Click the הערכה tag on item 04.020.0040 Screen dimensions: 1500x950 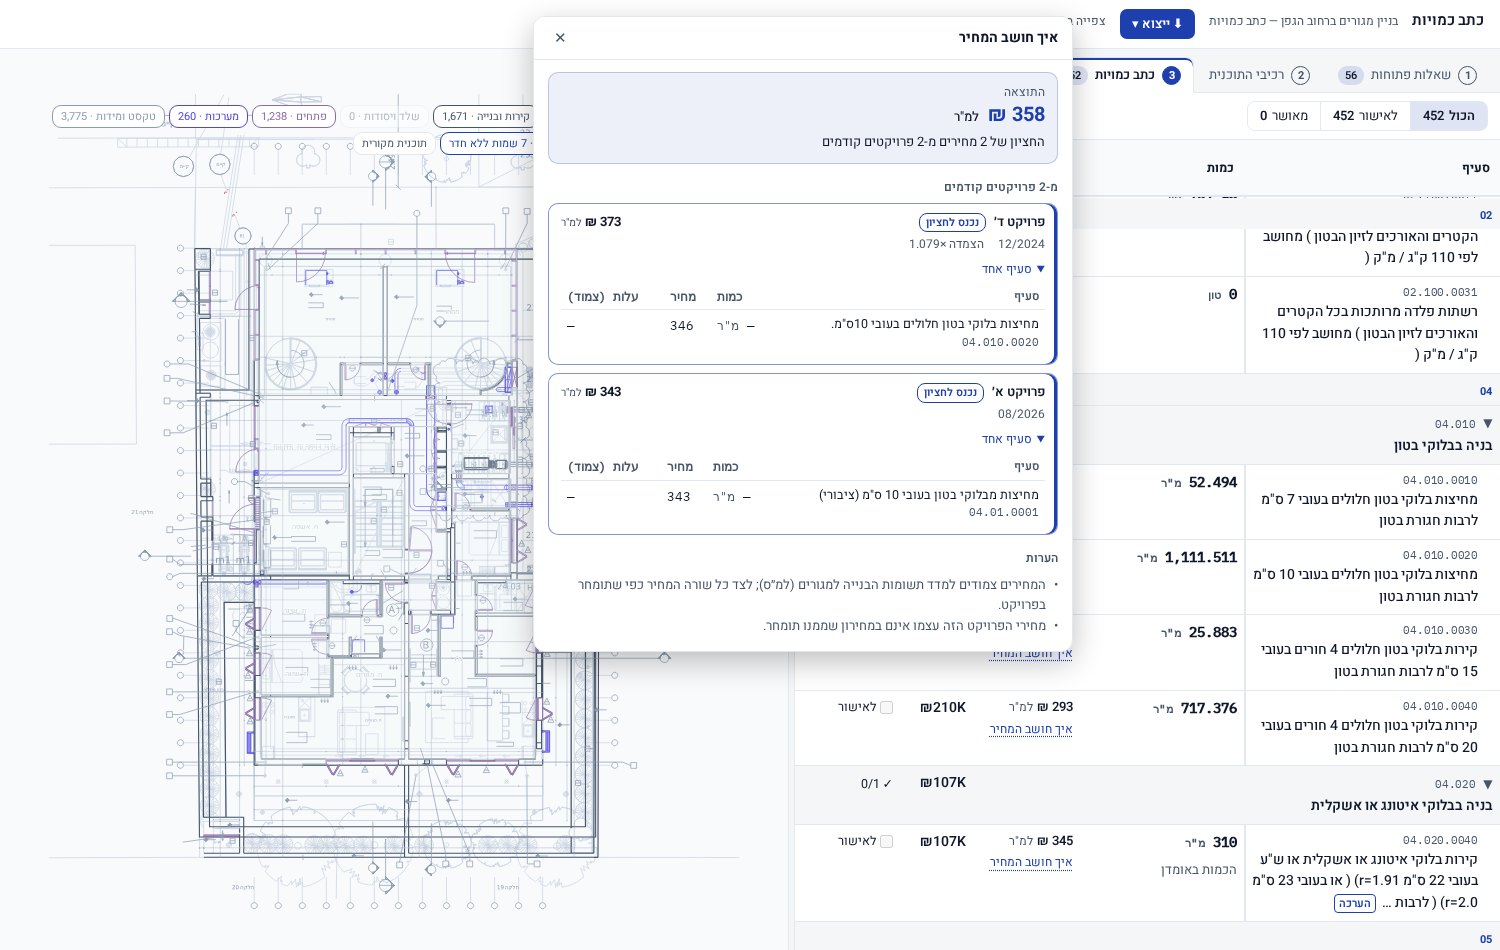tap(1355, 903)
